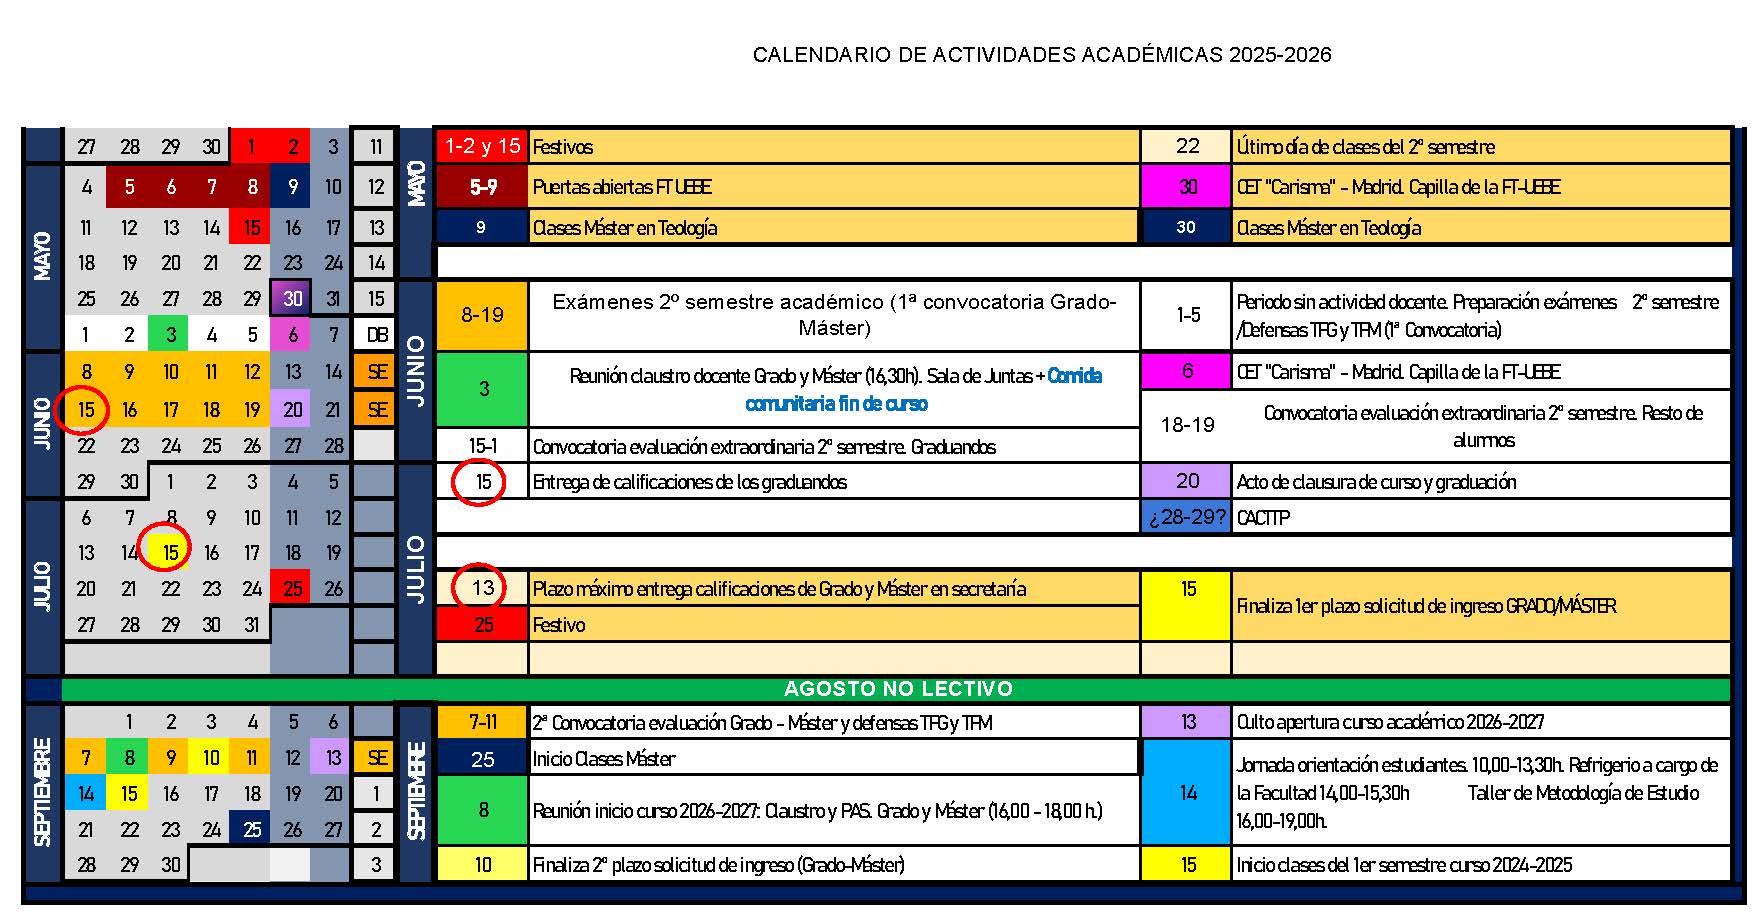Select "Plazo máximo entrega calificaciones" description
The height and width of the screenshot is (912, 1760).
779,589
